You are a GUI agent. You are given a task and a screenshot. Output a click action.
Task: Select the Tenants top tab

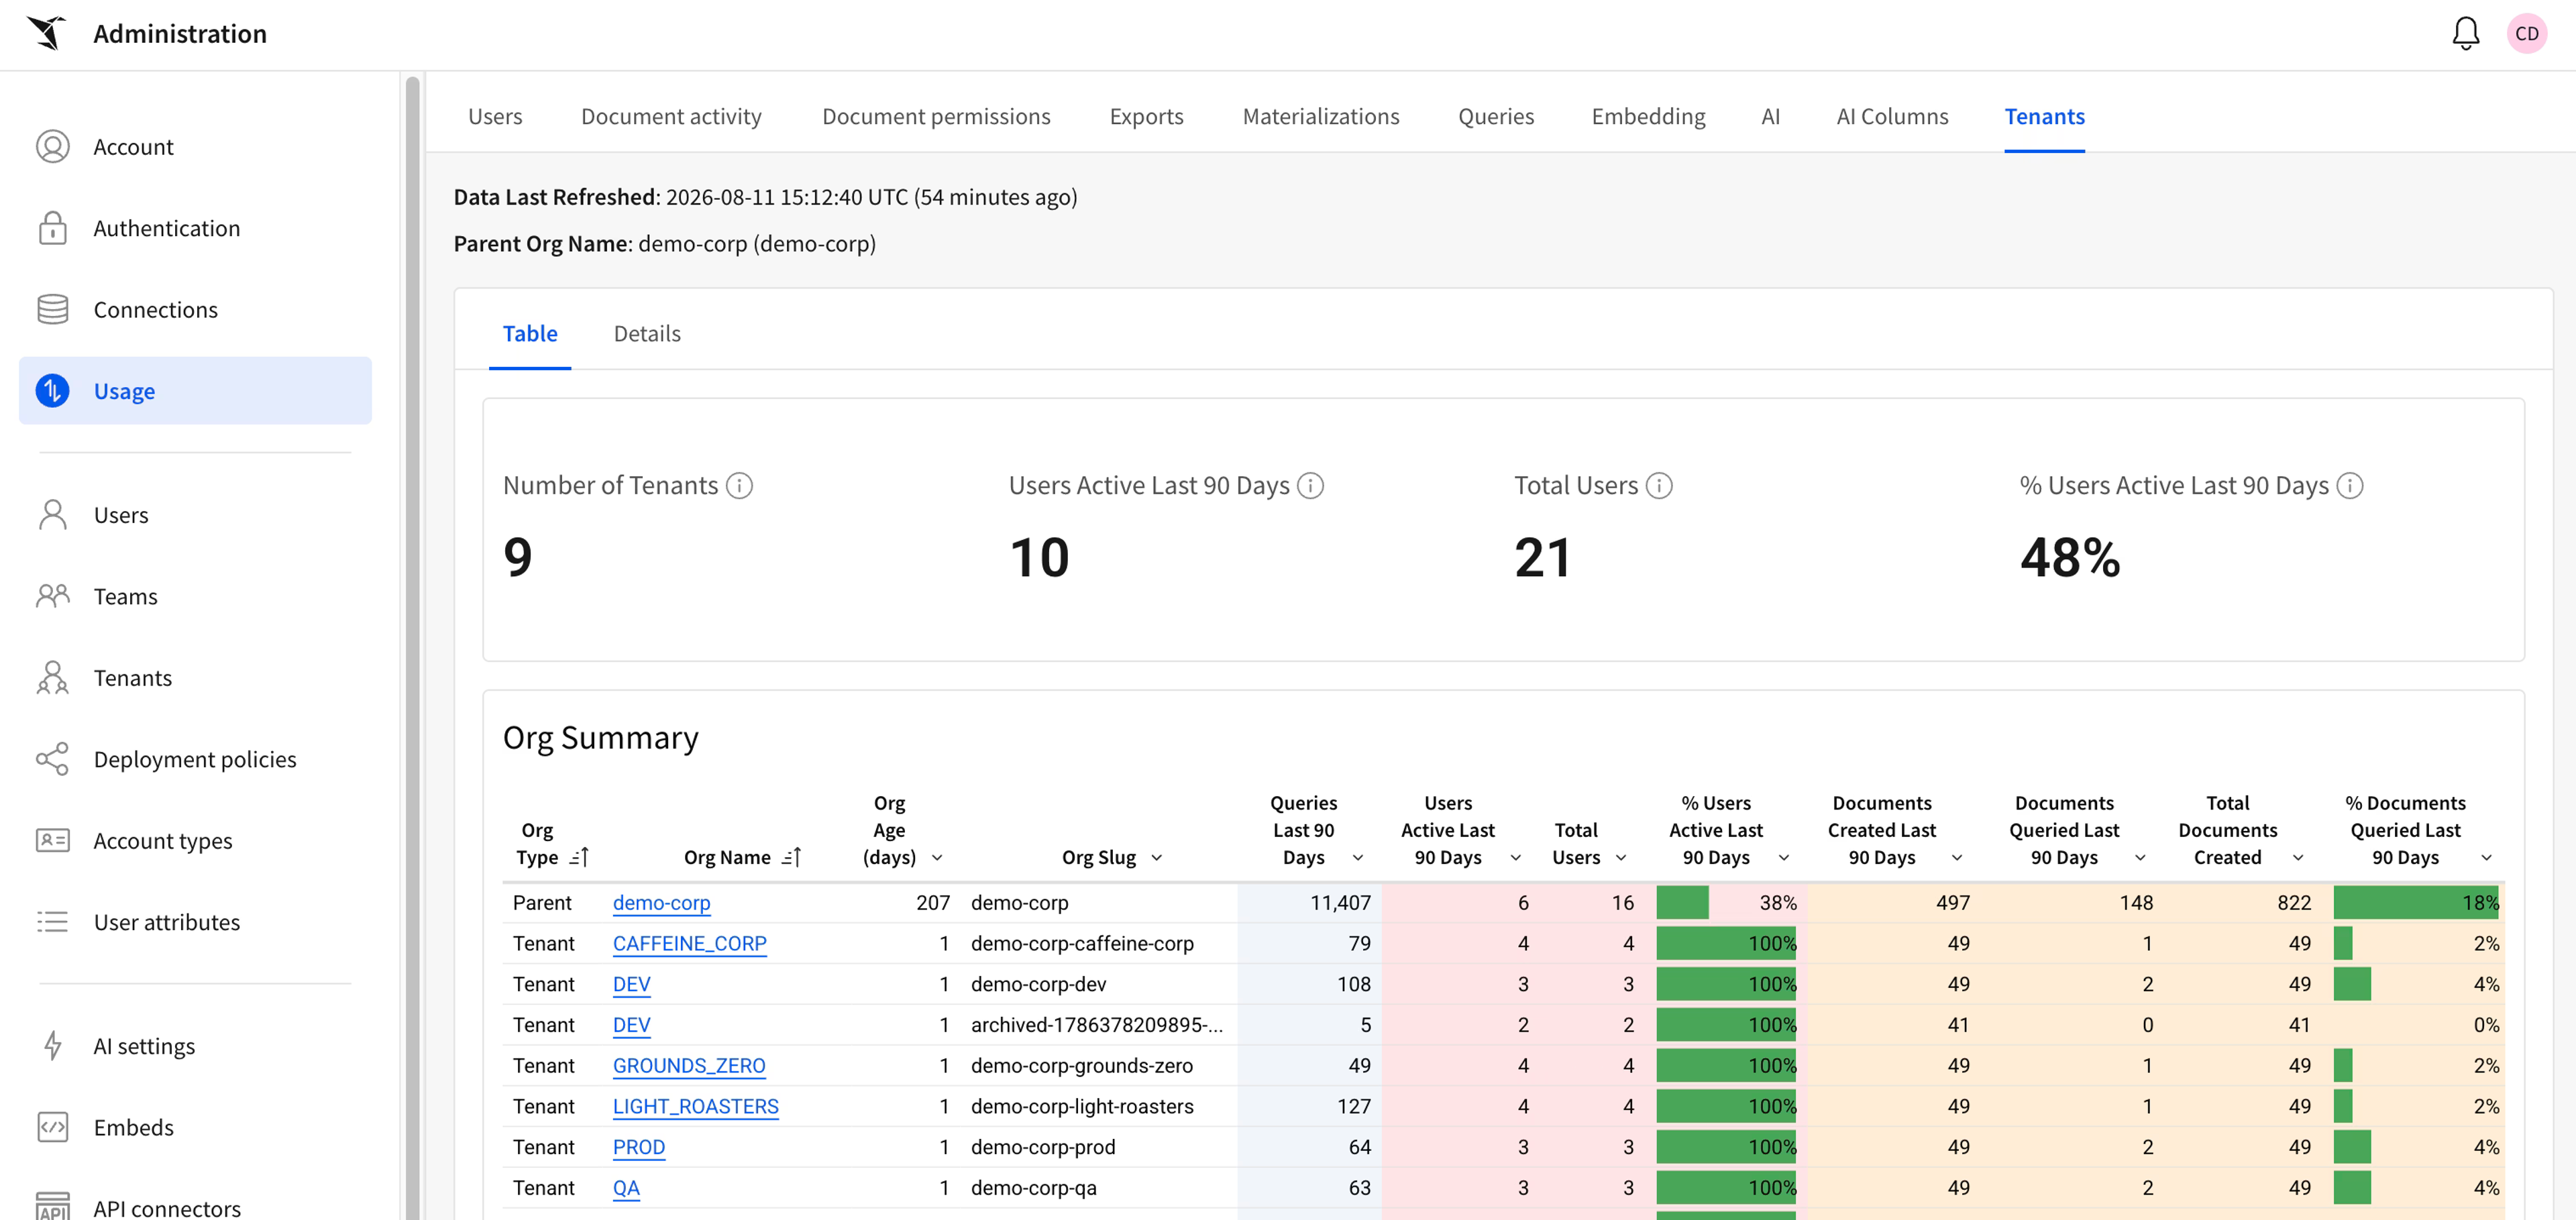tap(2044, 117)
